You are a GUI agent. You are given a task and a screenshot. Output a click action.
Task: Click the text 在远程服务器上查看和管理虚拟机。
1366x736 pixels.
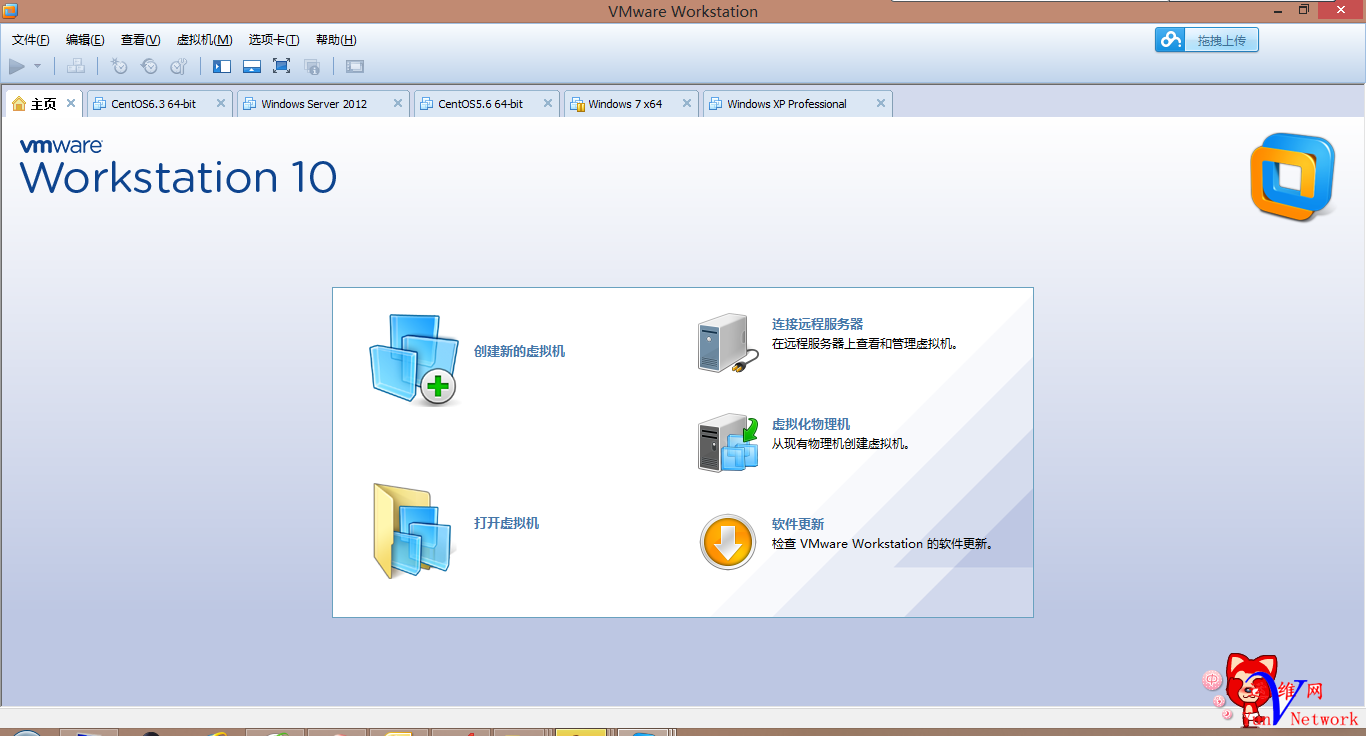click(866, 344)
